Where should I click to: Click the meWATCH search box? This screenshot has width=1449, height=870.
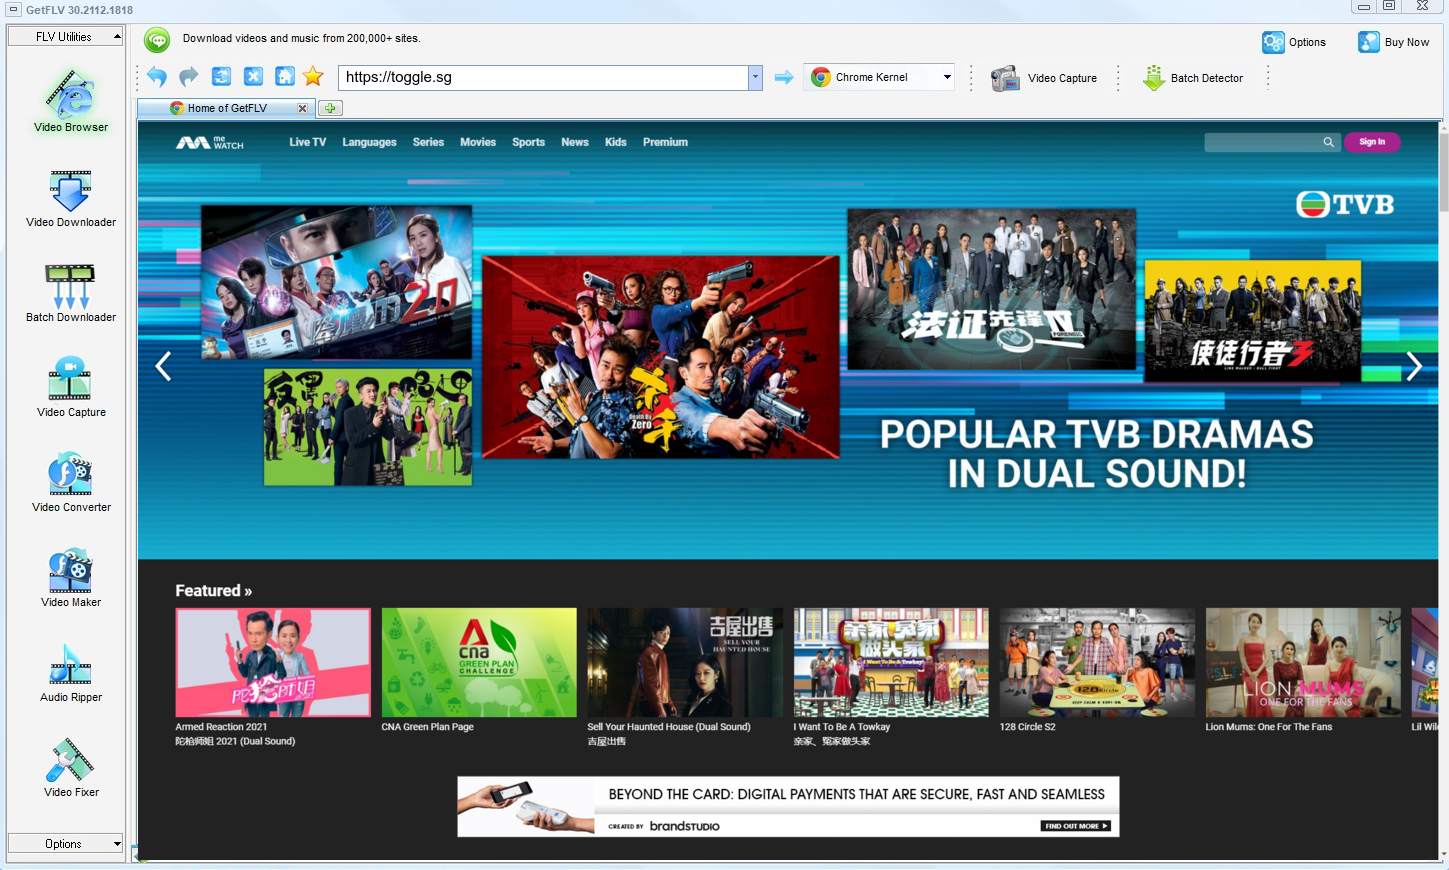click(x=1262, y=142)
